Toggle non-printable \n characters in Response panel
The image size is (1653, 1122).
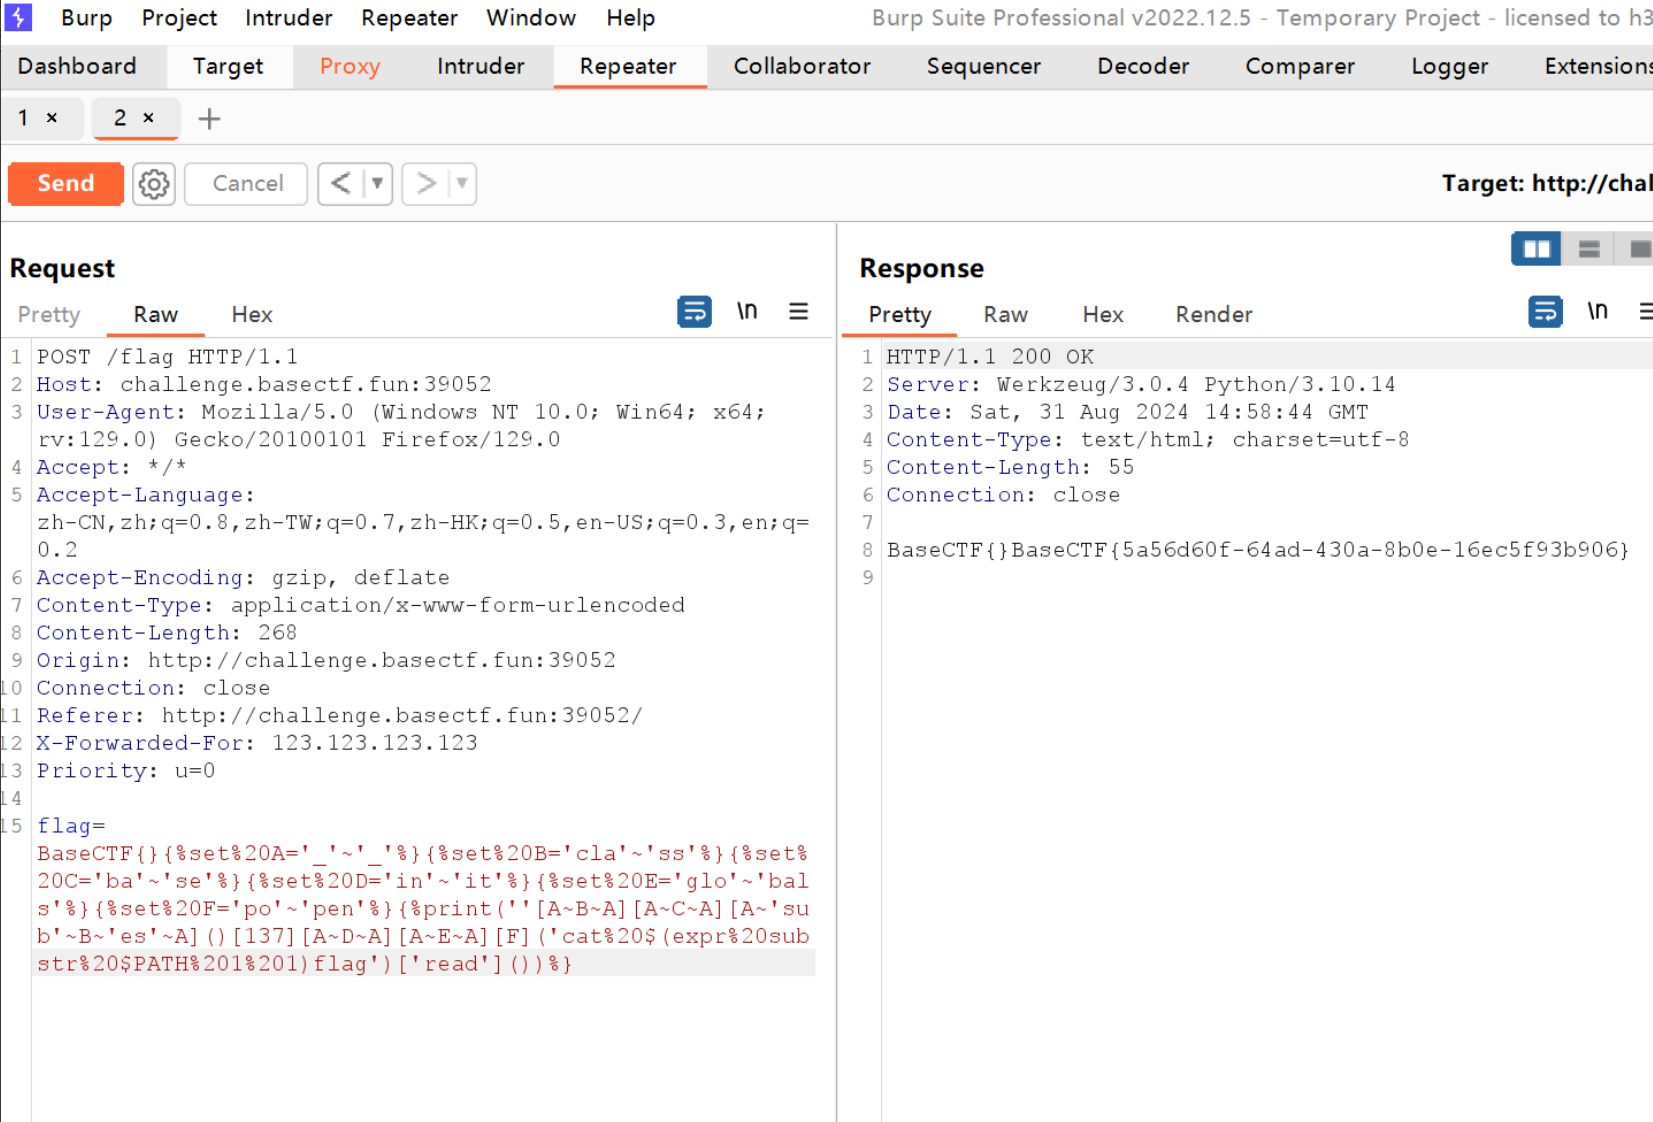coord(1597,312)
